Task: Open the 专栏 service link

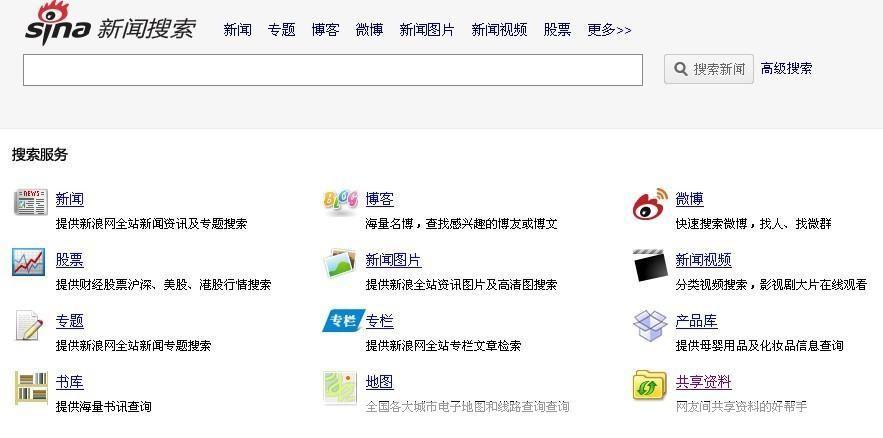Action: pos(380,321)
